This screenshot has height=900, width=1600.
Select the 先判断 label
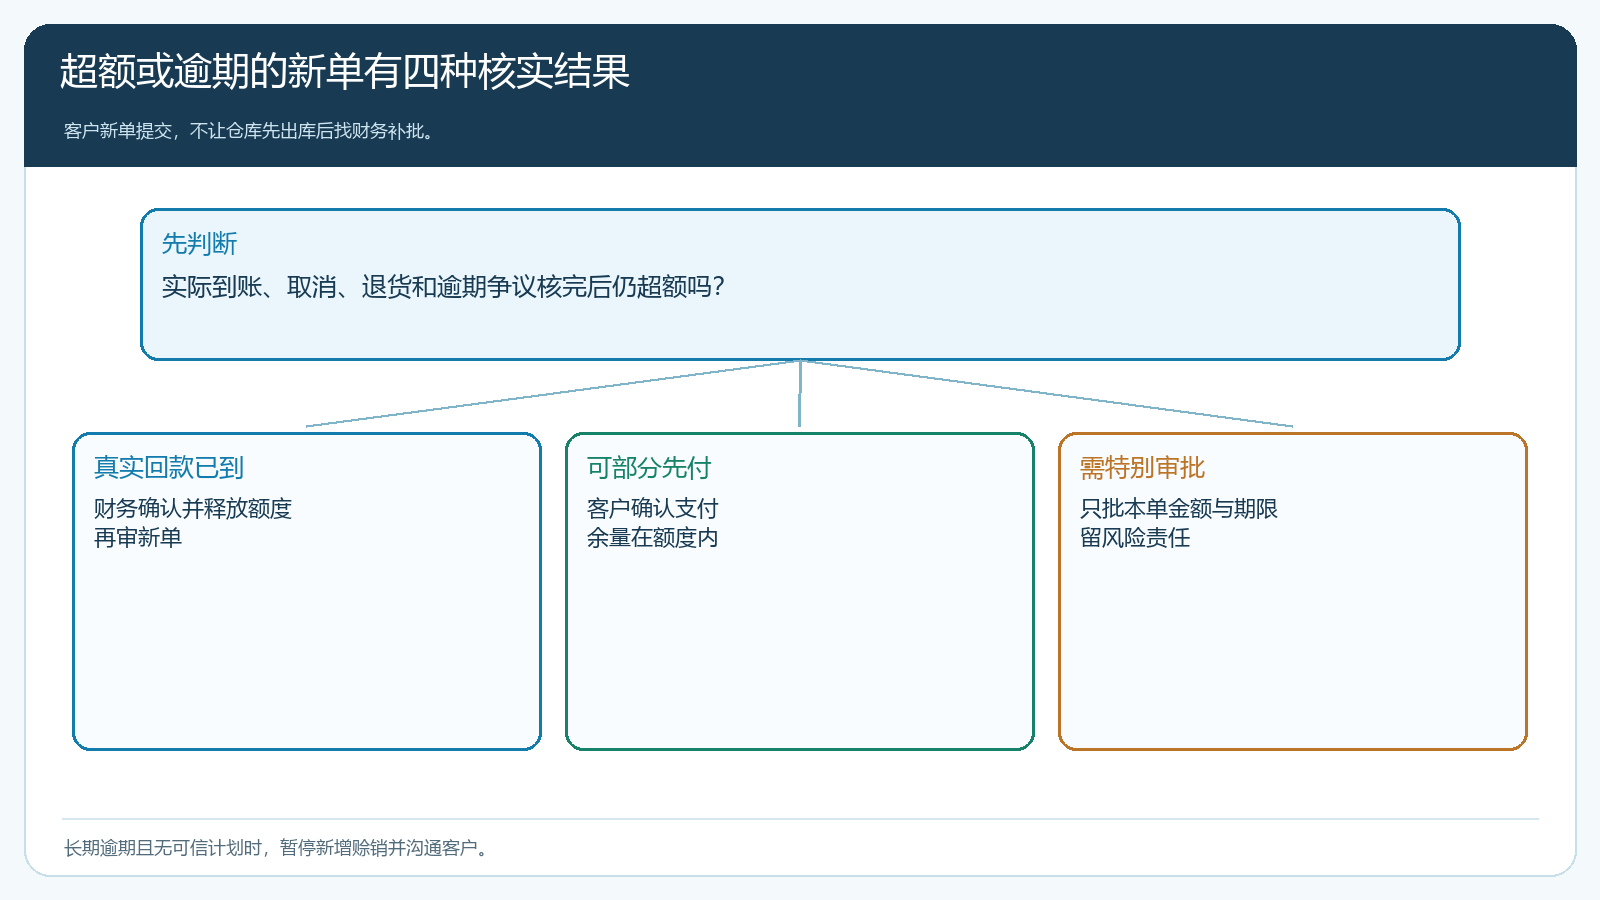199,244
